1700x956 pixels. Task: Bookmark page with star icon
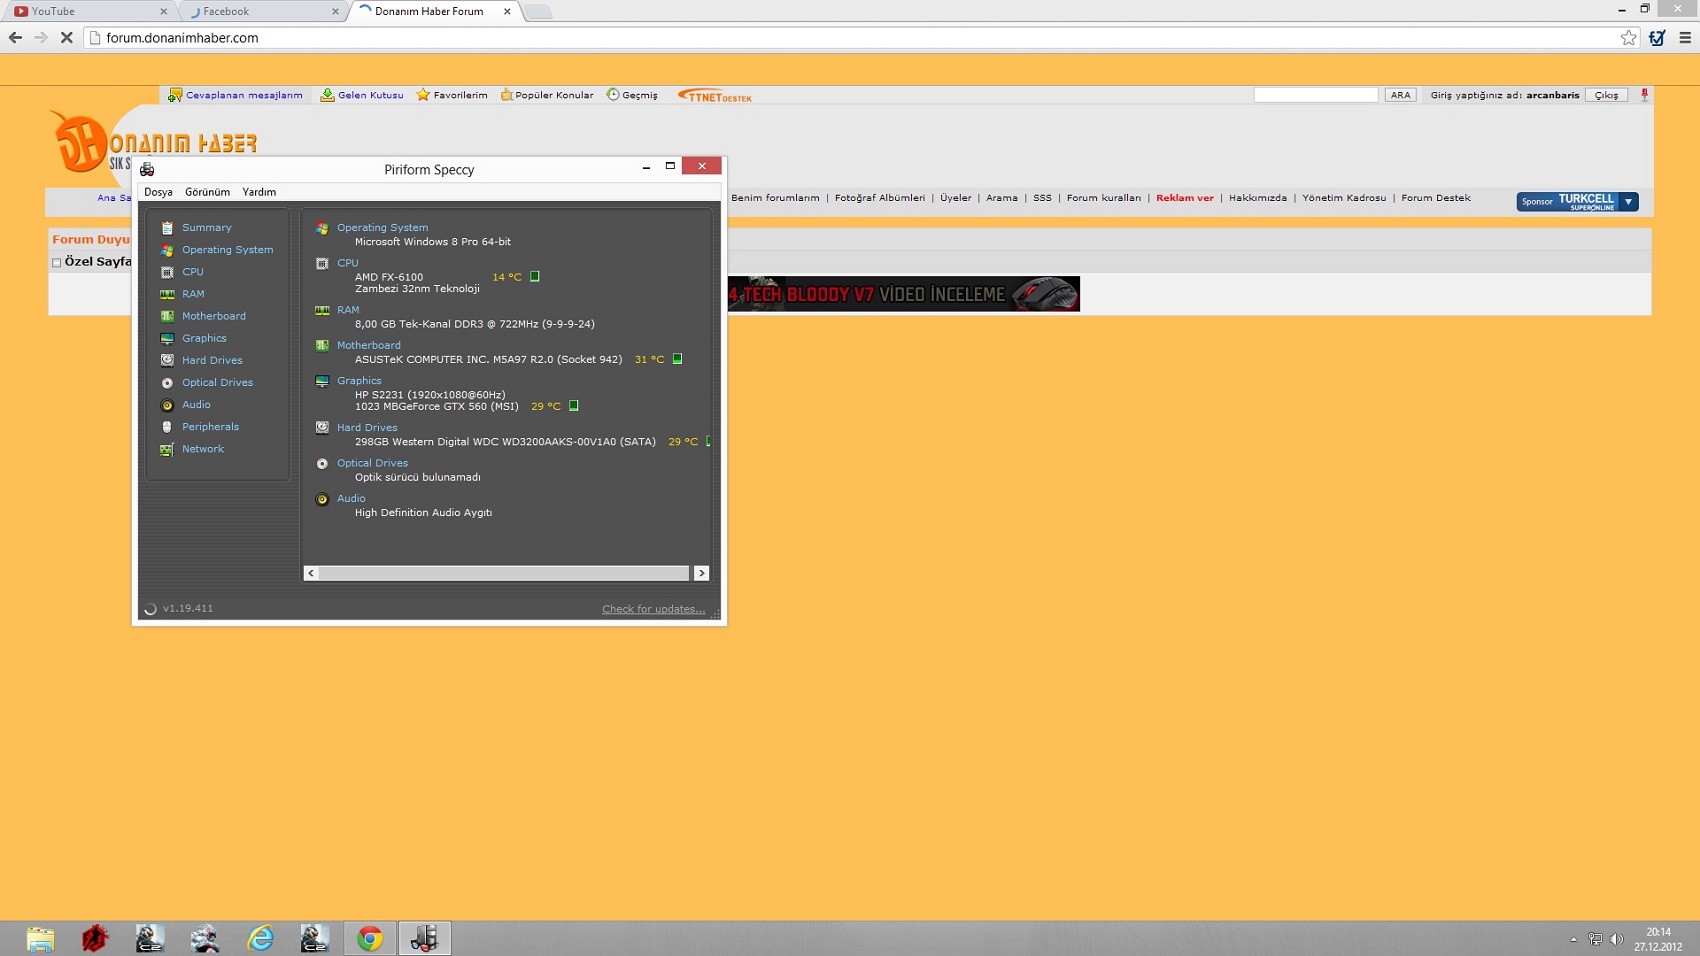(x=1629, y=38)
